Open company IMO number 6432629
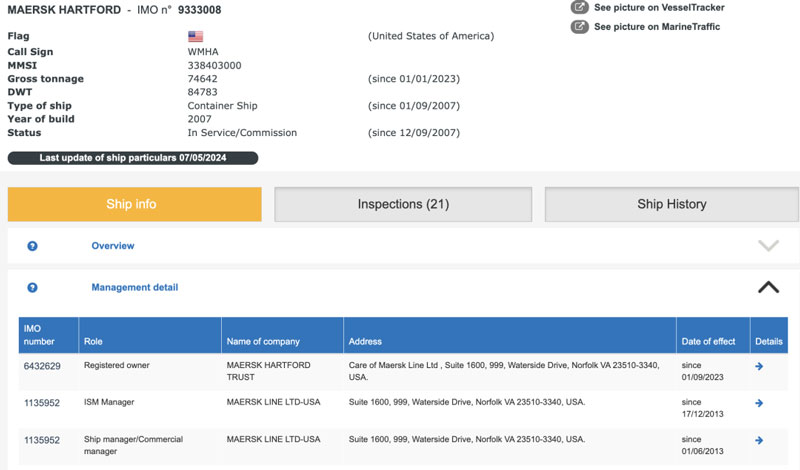This screenshot has height=470, width=800. [42, 366]
